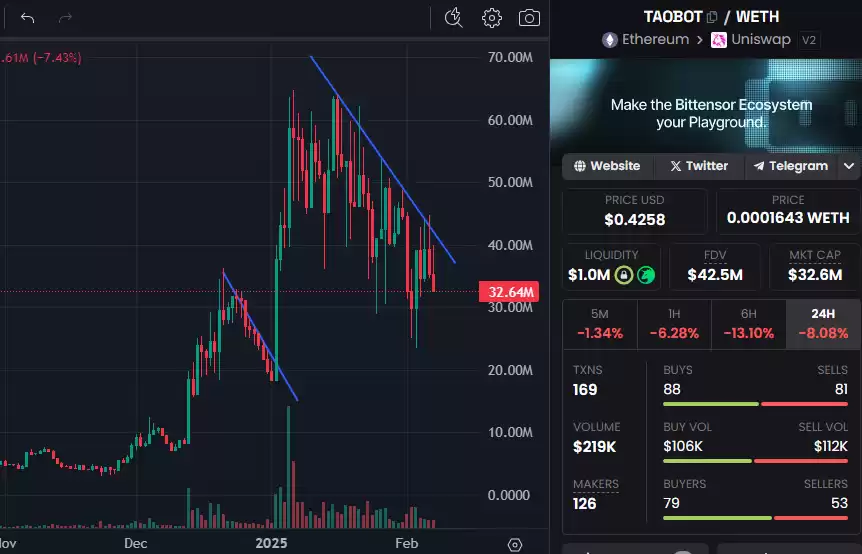Click the BUY VOL $106K value
This screenshot has height=554, width=862.
683,446
